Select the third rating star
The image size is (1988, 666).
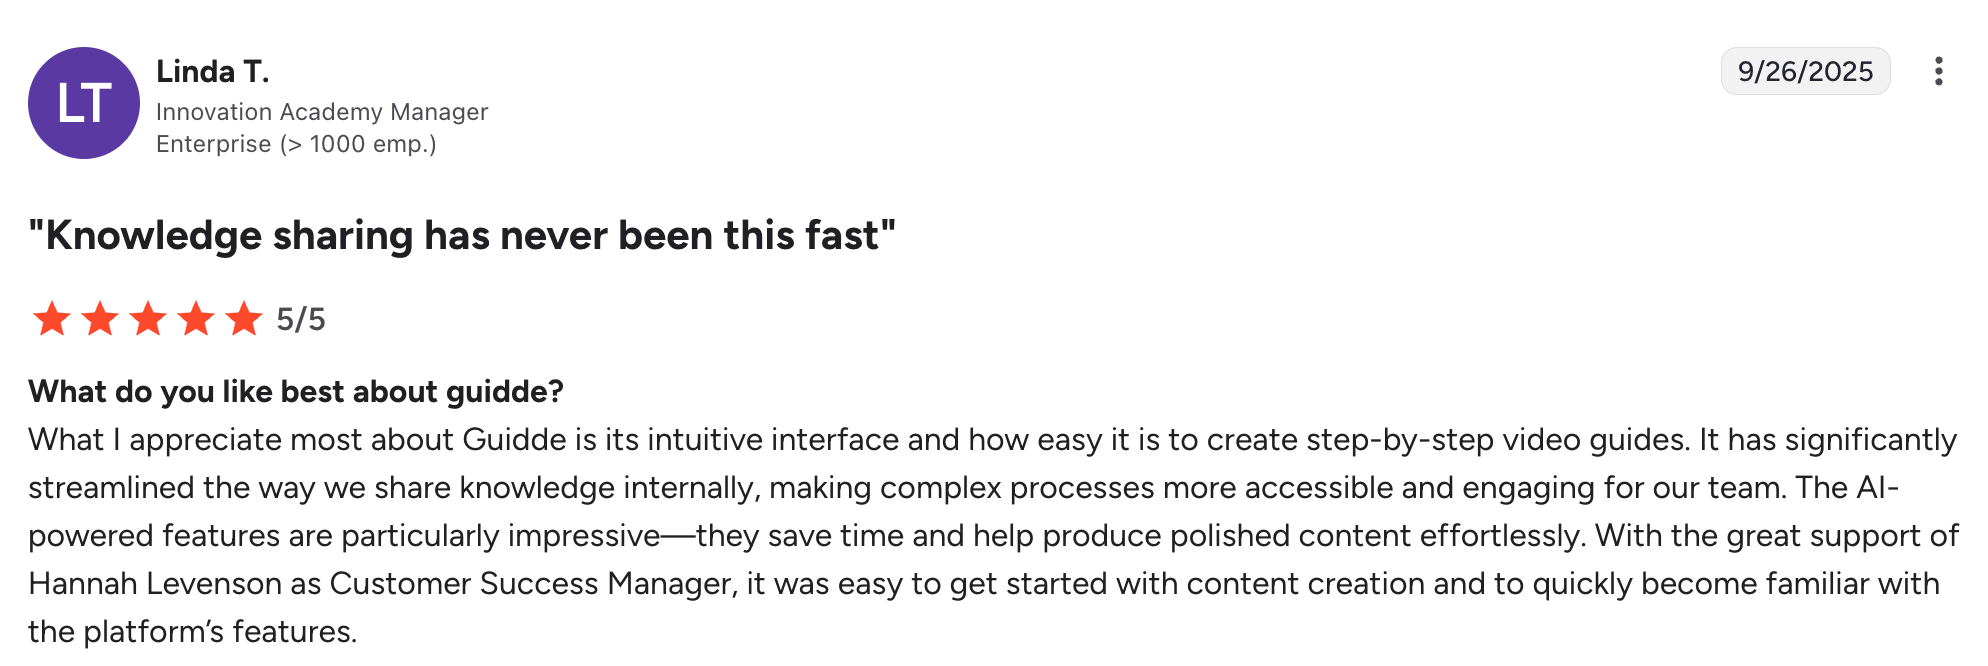pos(148,319)
